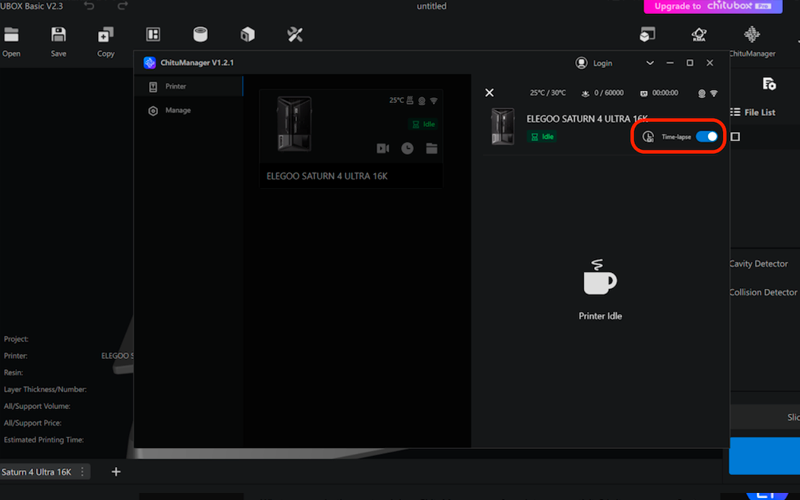Viewport: 800px width, 500px height.
Task: Expand the ChituManager title bar dropdown chevron
Action: tap(650, 63)
